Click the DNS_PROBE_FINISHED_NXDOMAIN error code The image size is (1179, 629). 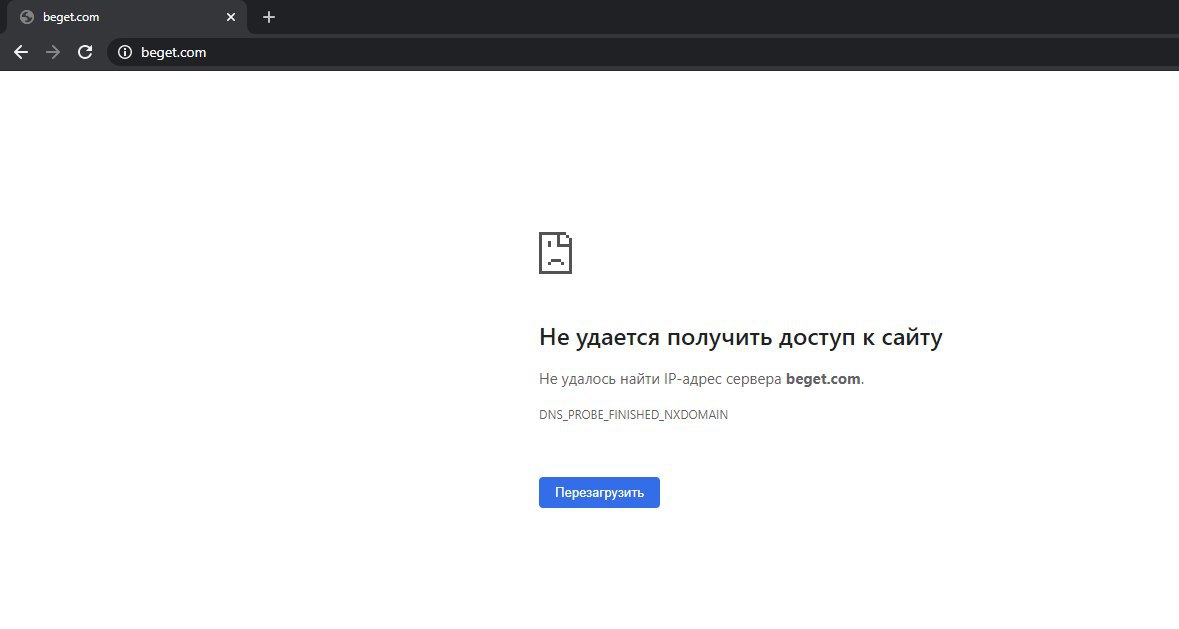tap(633, 415)
